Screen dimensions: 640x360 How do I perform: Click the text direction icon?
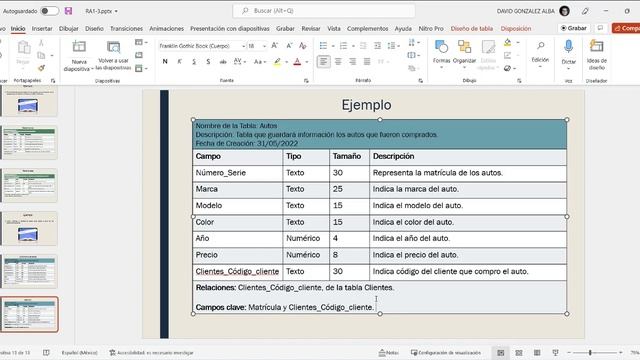(411, 42)
